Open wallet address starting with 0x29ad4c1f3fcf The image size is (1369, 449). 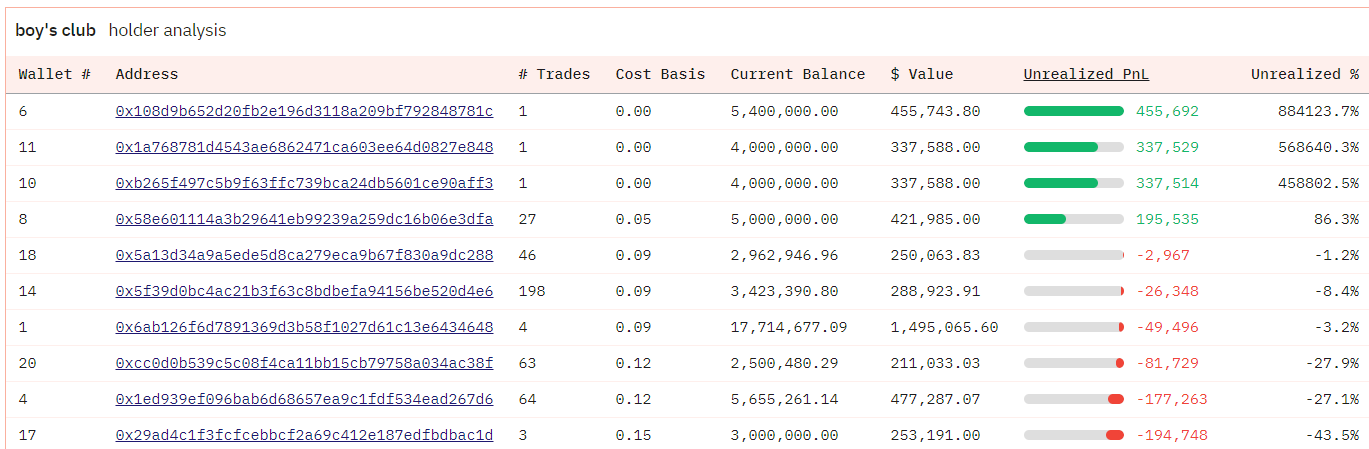point(304,435)
